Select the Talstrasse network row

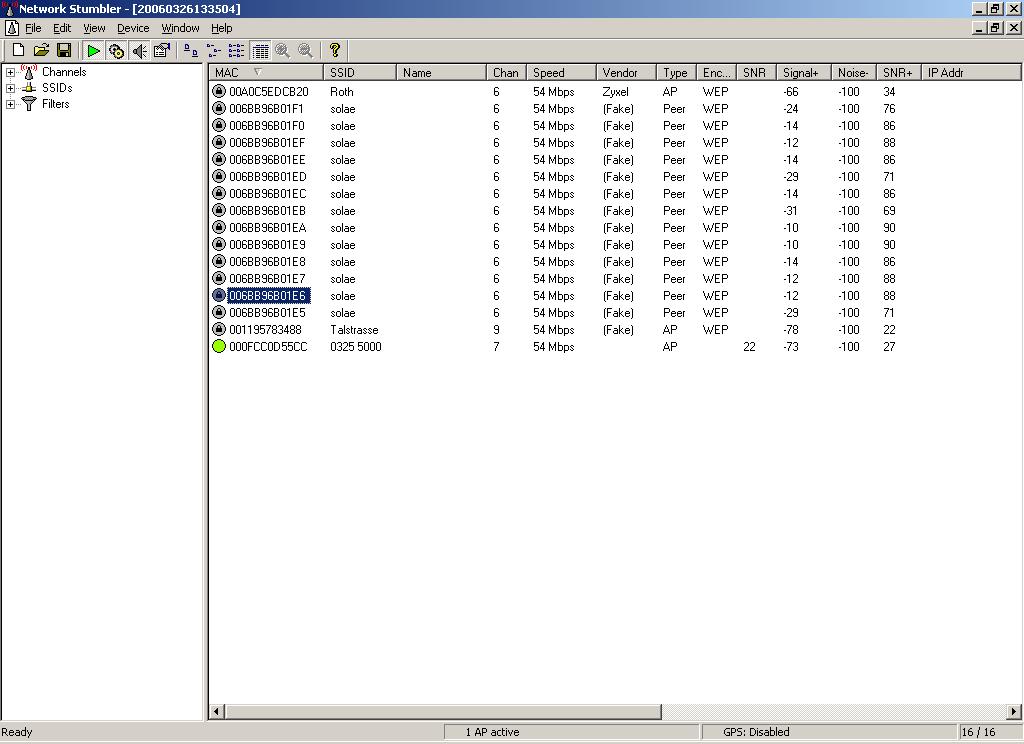pos(354,330)
